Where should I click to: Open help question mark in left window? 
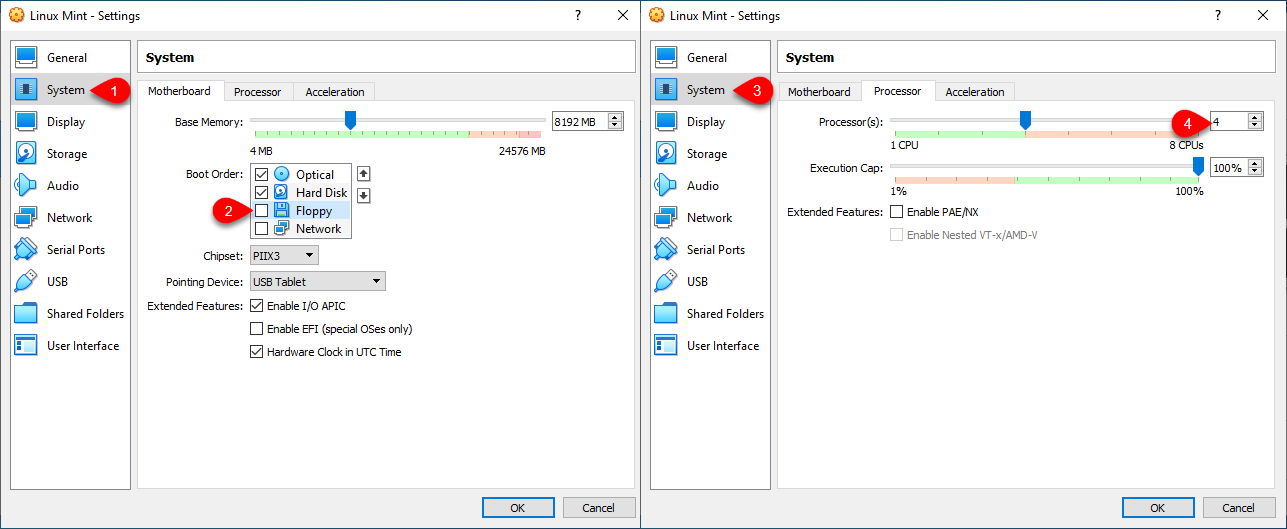(x=578, y=15)
